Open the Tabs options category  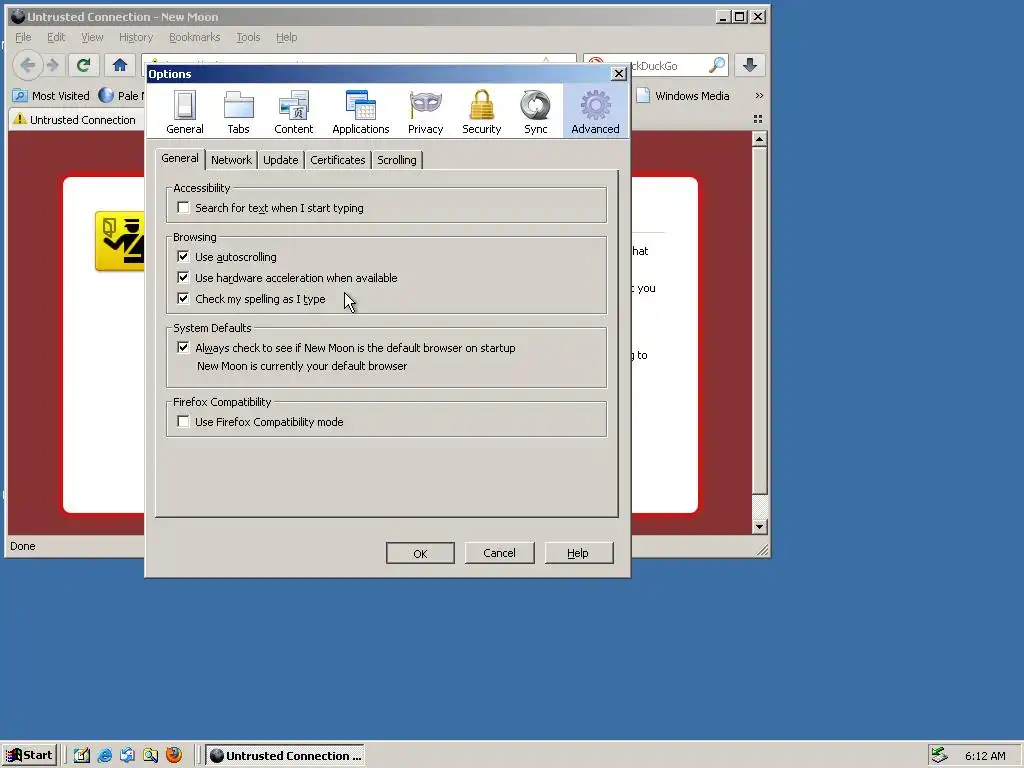238,112
